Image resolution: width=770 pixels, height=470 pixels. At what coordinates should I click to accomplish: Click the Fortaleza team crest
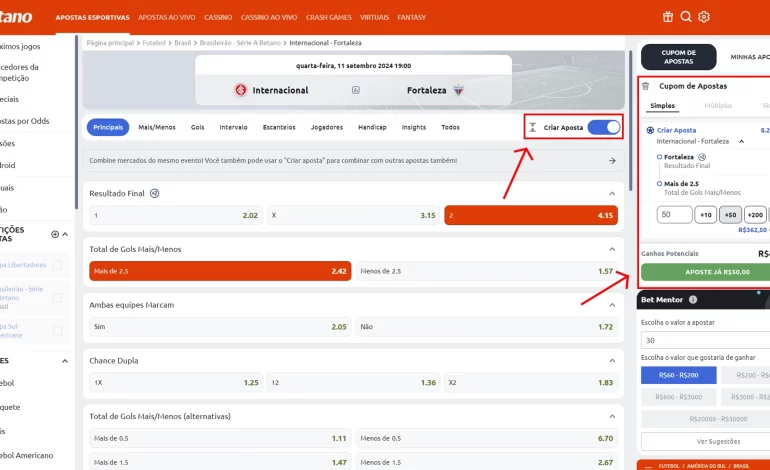point(458,90)
